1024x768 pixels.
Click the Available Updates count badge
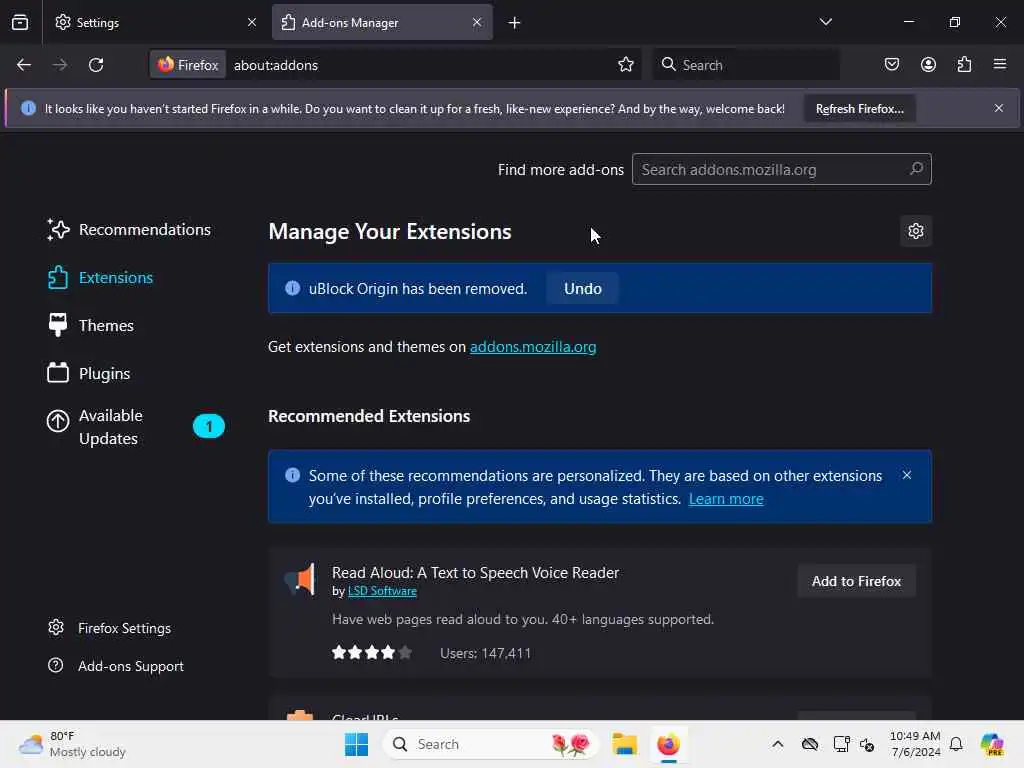click(209, 426)
